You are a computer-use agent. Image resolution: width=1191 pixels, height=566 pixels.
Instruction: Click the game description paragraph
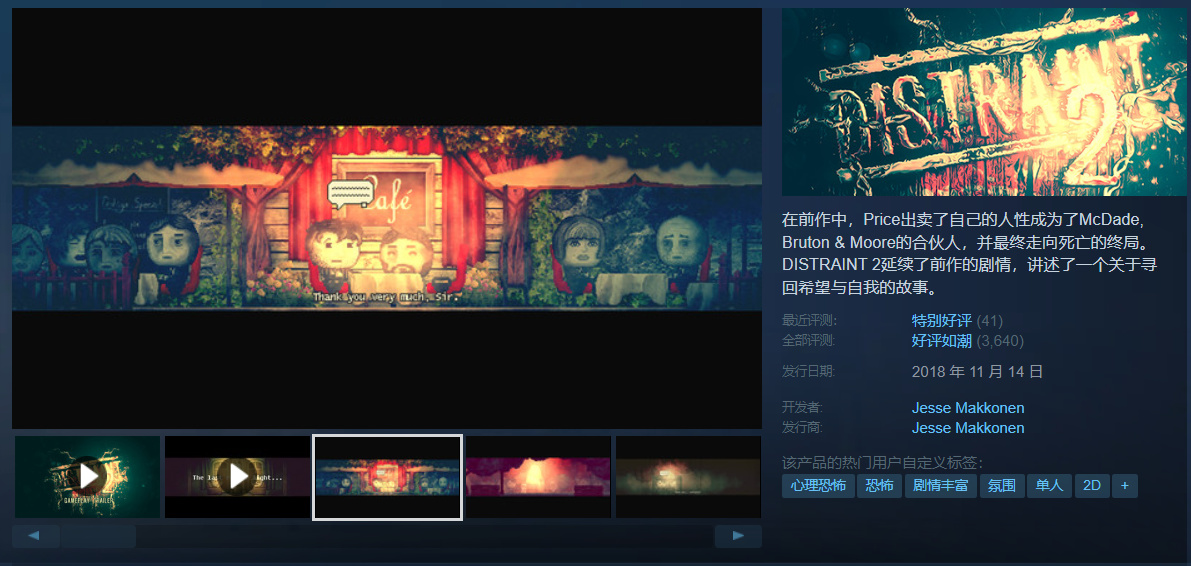tap(971, 254)
